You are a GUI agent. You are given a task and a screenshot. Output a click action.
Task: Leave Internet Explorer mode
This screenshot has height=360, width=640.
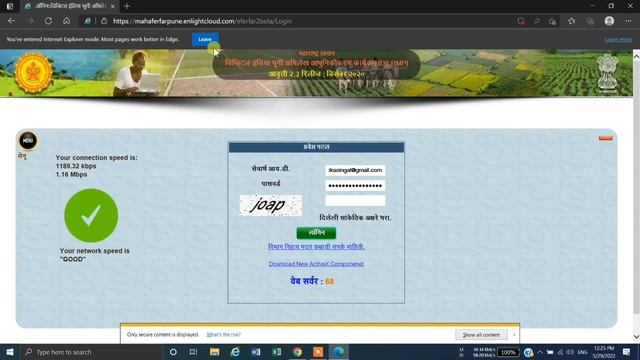point(205,40)
